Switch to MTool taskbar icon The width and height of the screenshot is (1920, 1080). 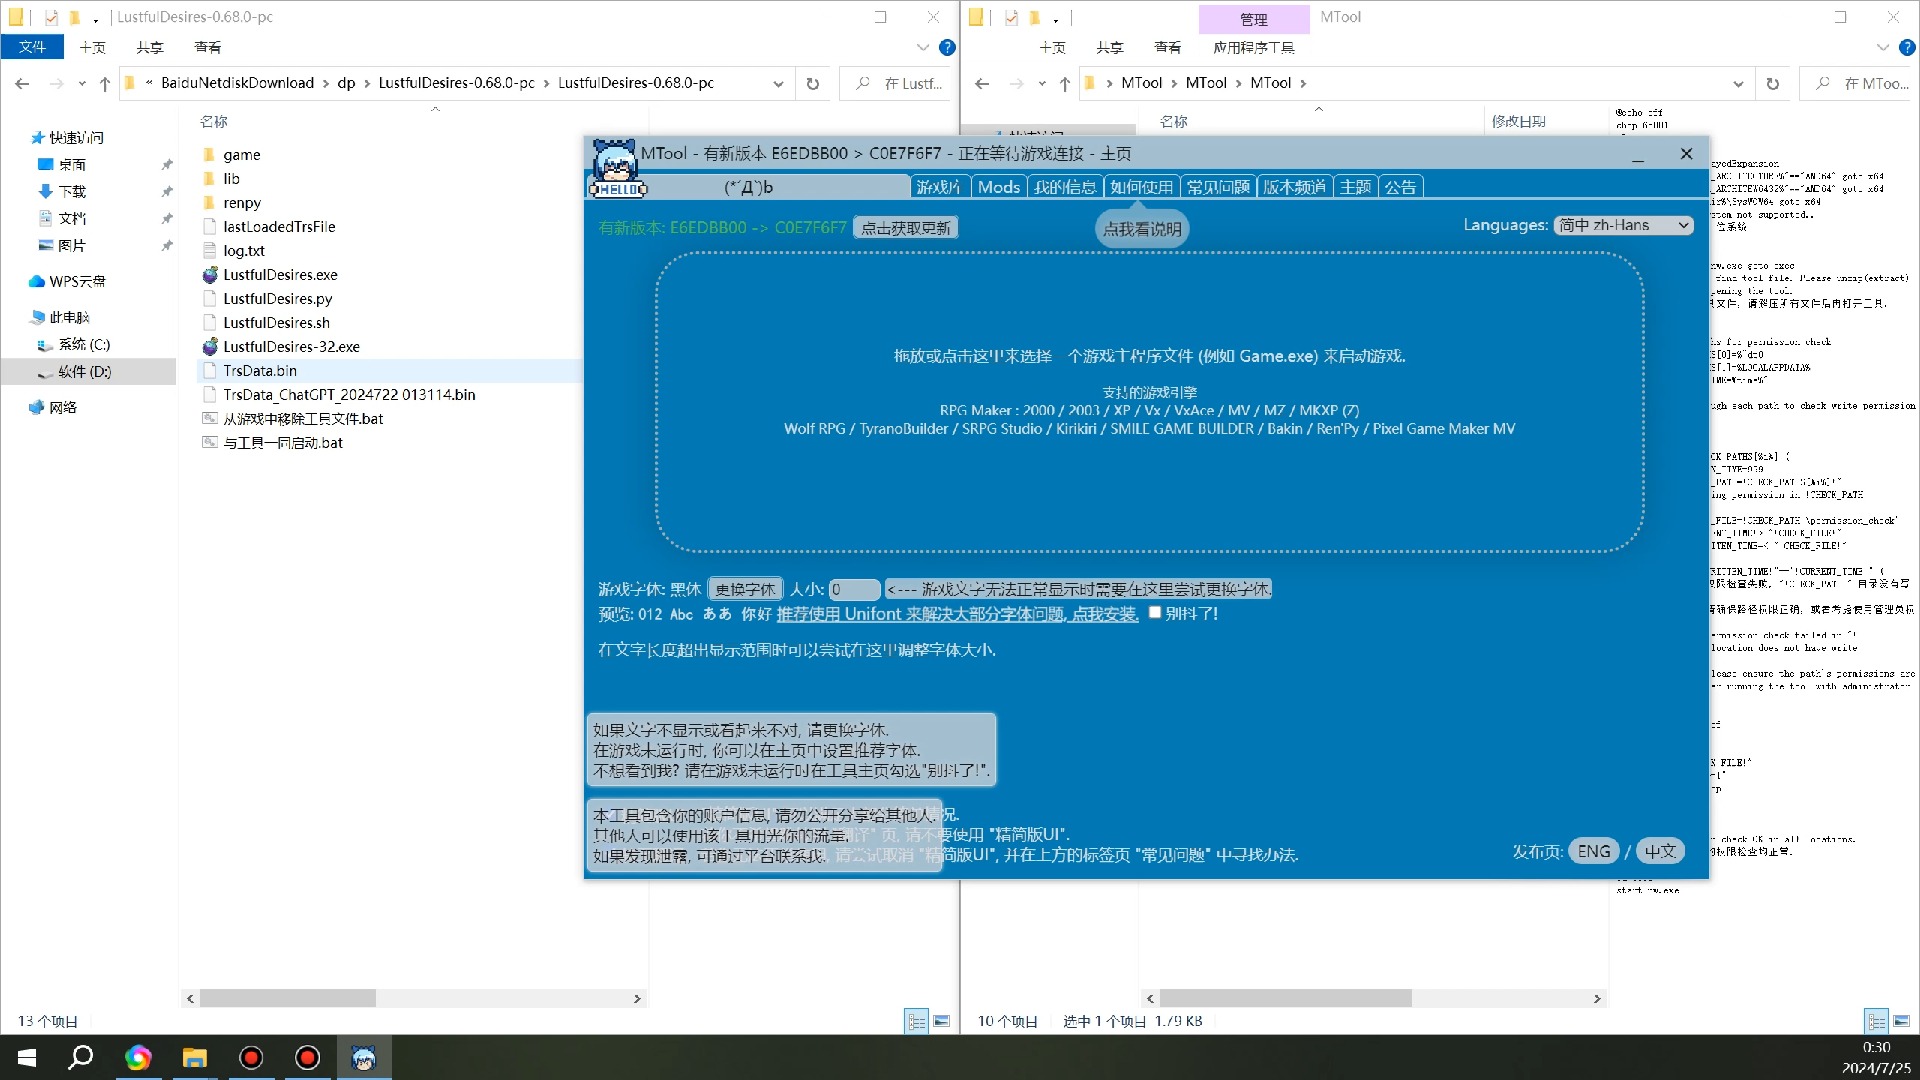364,1057
